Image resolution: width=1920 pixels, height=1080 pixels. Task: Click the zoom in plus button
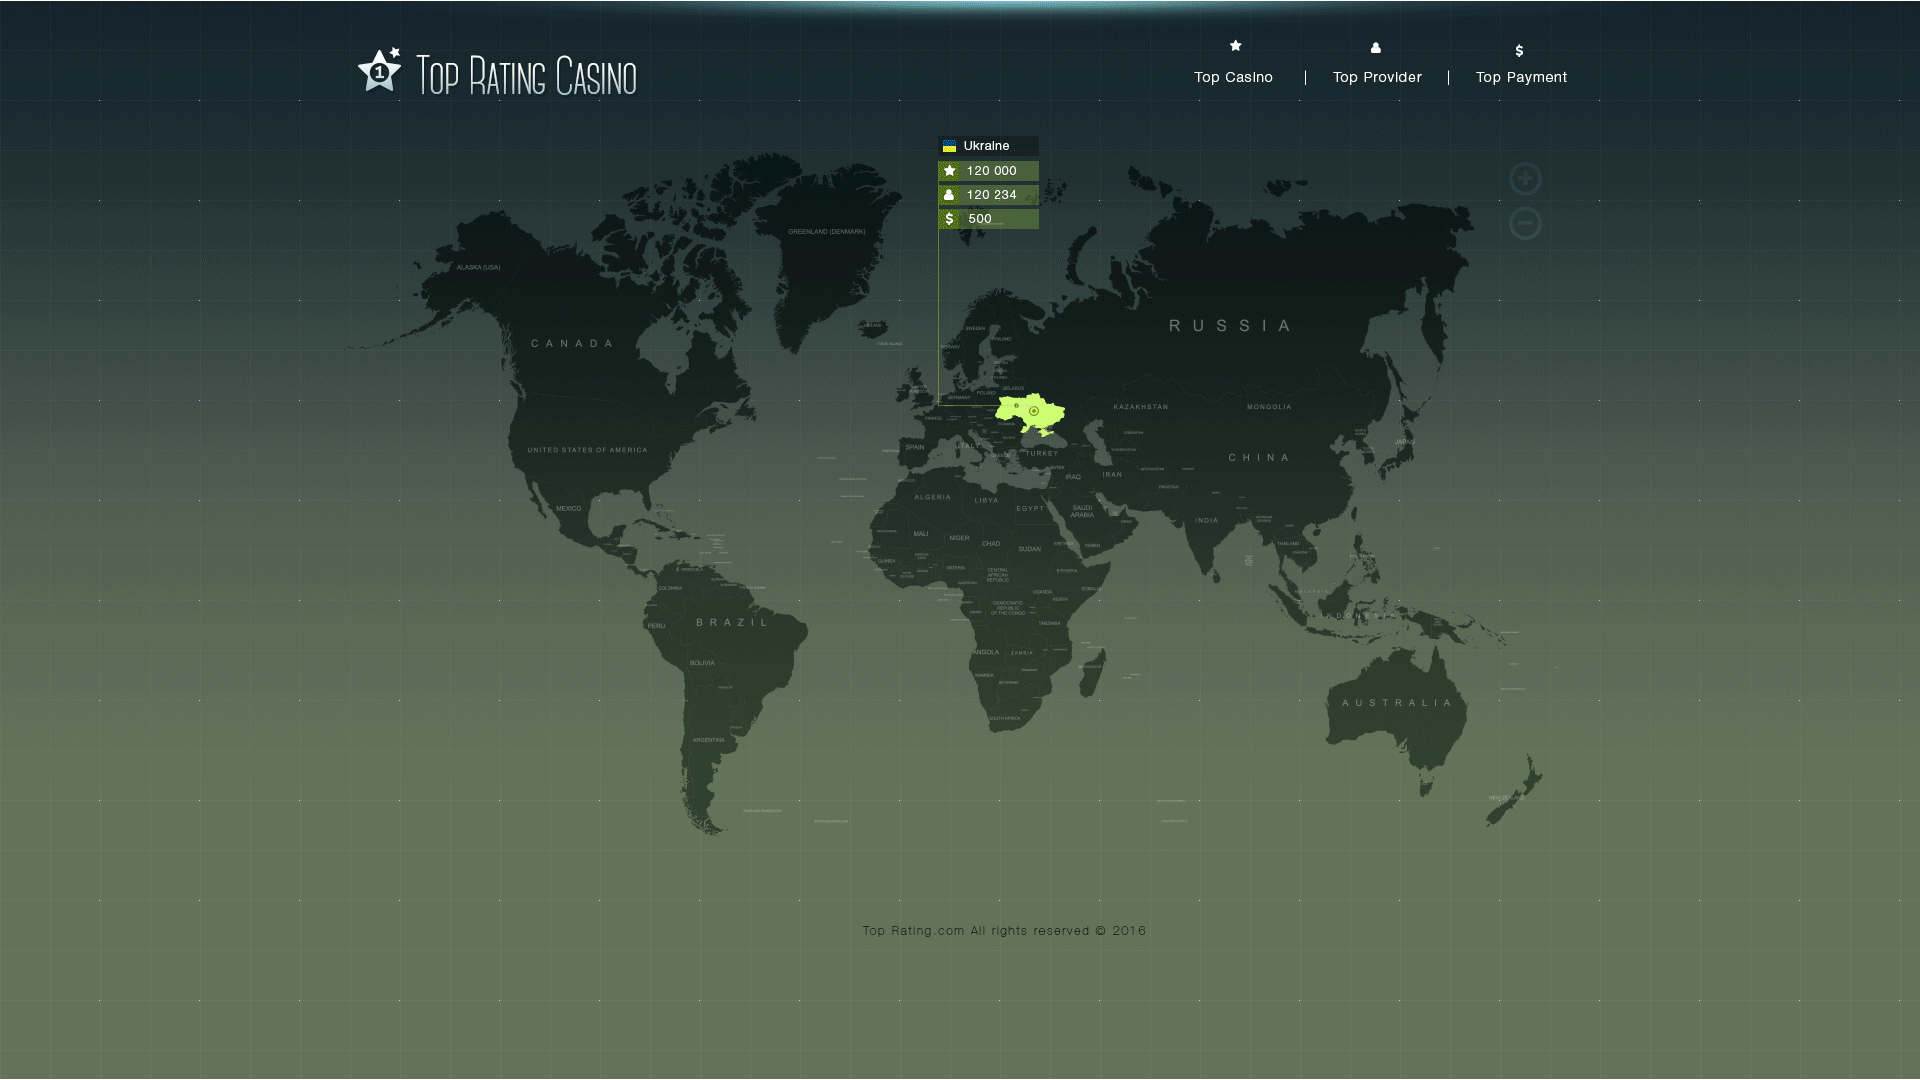[x=1525, y=179]
